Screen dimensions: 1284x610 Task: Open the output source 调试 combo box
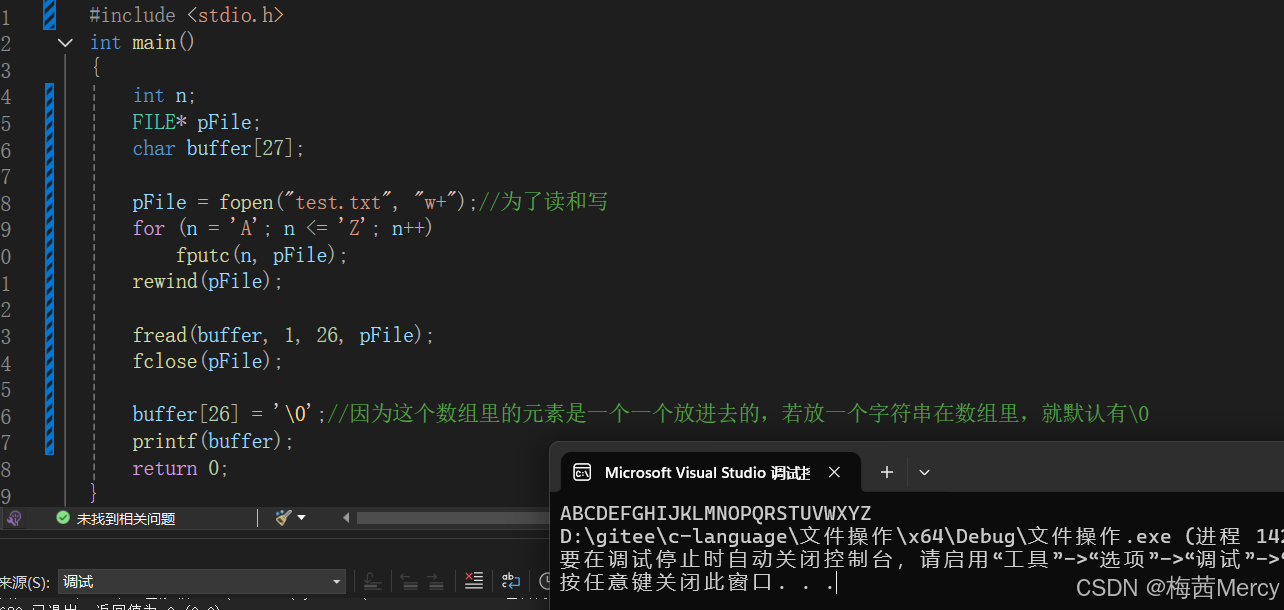coord(202,582)
